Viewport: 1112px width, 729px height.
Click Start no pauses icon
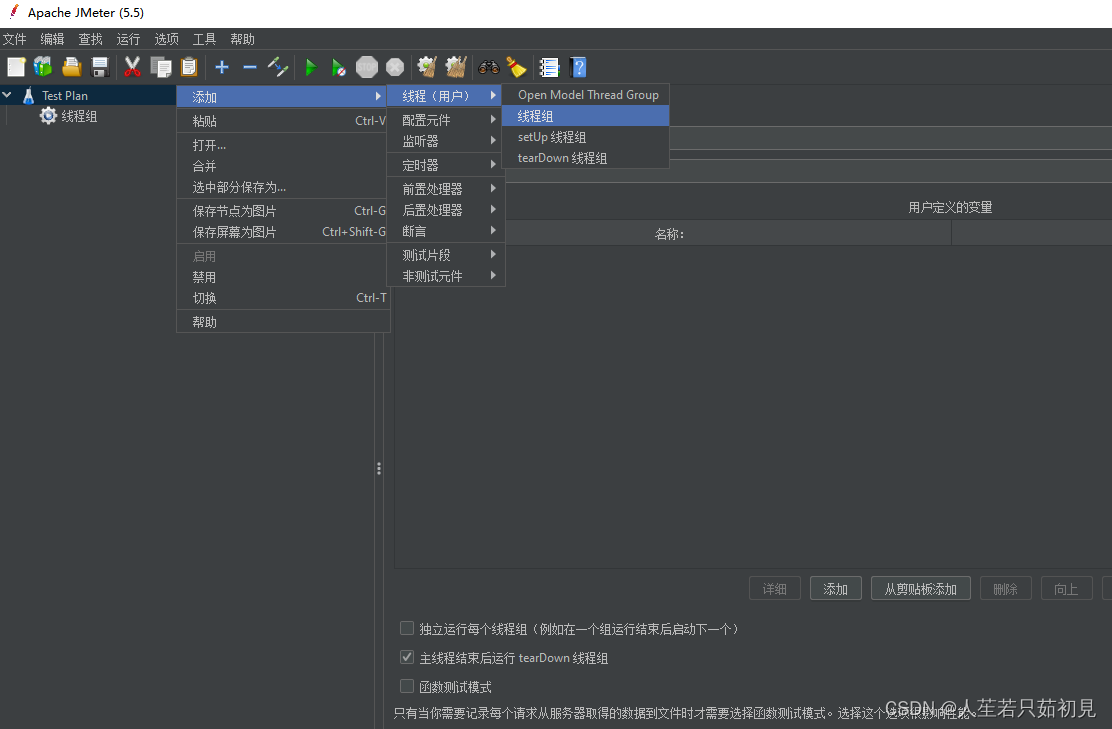tap(338, 67)
